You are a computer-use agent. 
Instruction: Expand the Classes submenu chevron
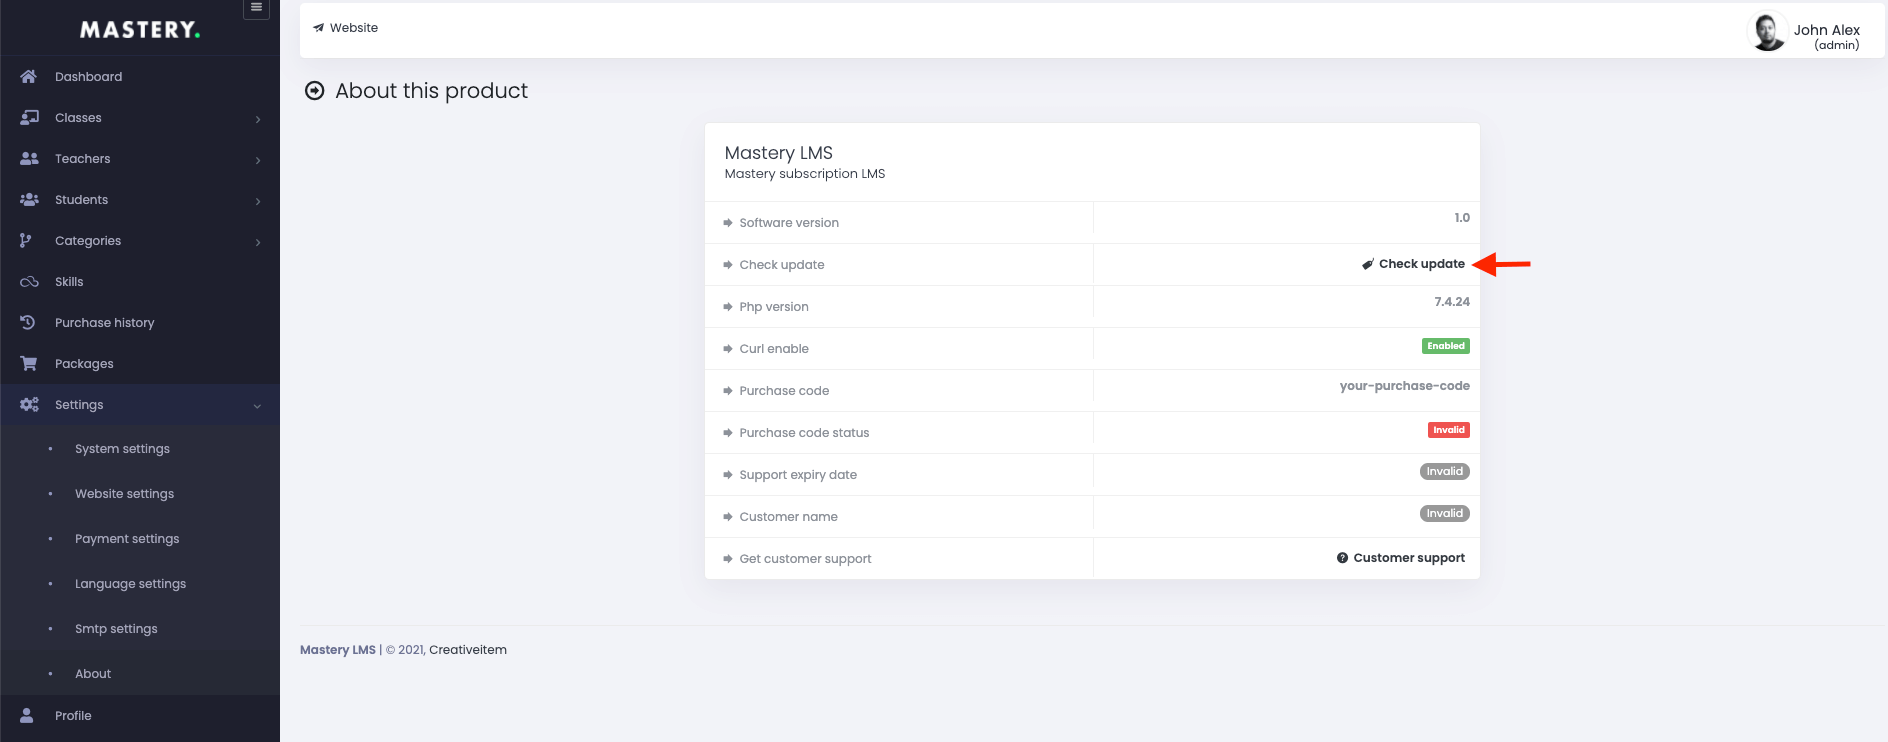coord(258,119)
